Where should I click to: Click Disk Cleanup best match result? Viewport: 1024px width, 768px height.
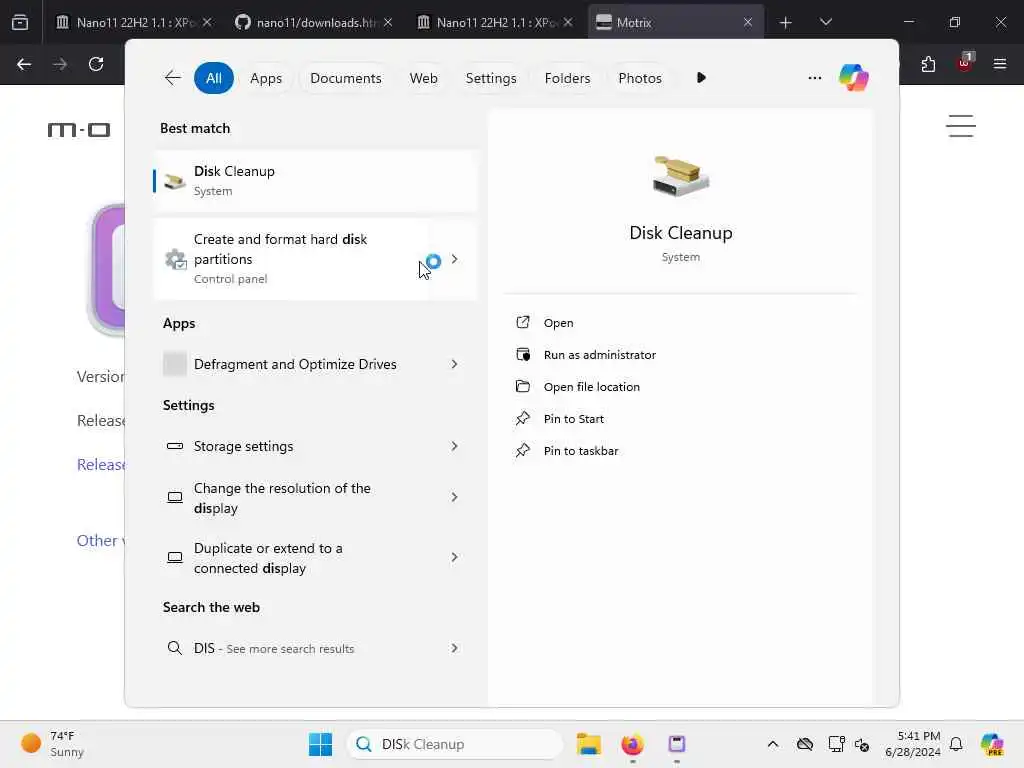[315, 181]
